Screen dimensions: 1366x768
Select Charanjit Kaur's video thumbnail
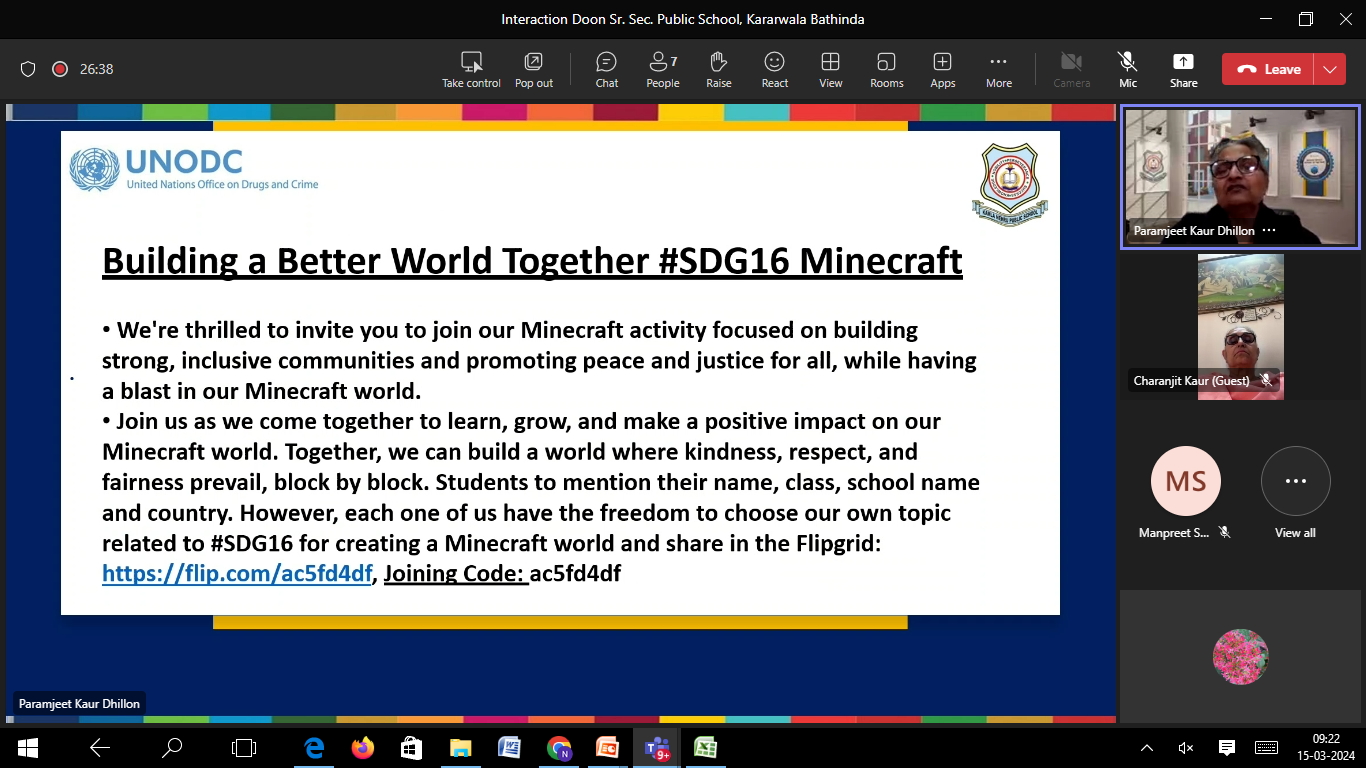pos(1240,326)
